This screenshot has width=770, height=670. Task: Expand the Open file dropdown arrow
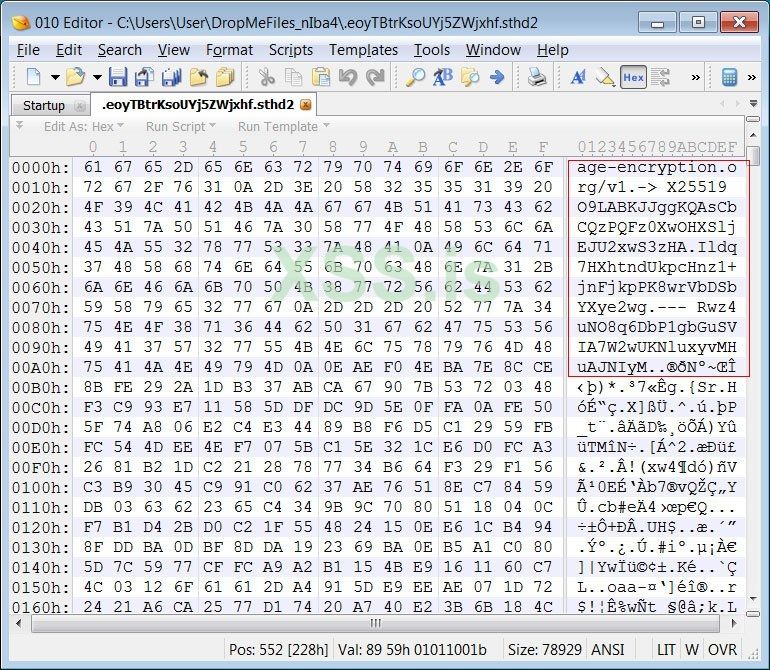coord(97,77)
